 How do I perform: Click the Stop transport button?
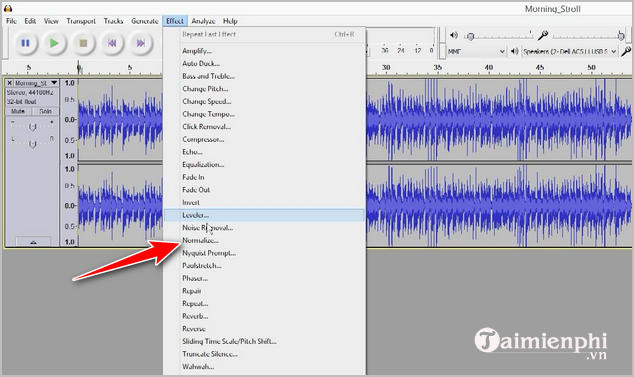click(x=83, y=43)
